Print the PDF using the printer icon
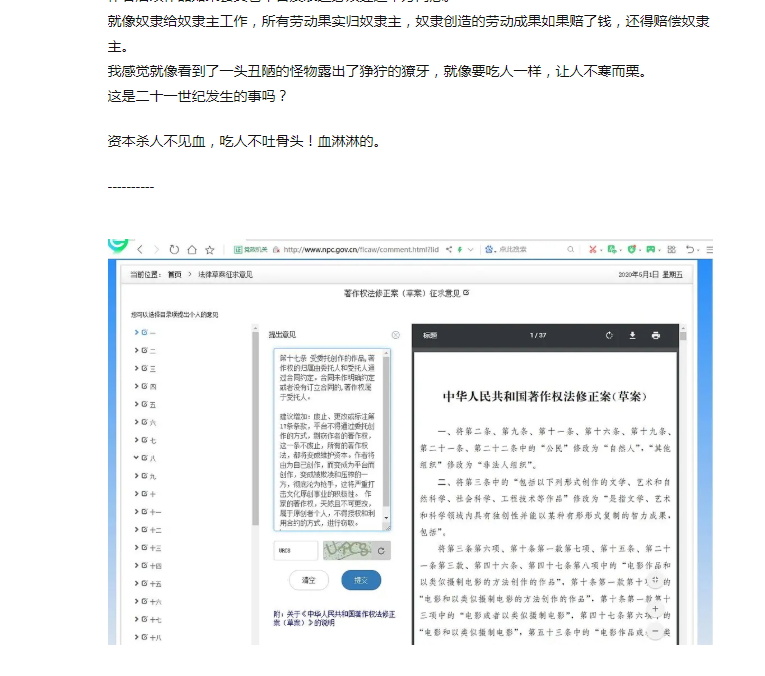This screenshot has width=765, height=676. point(656,335)
